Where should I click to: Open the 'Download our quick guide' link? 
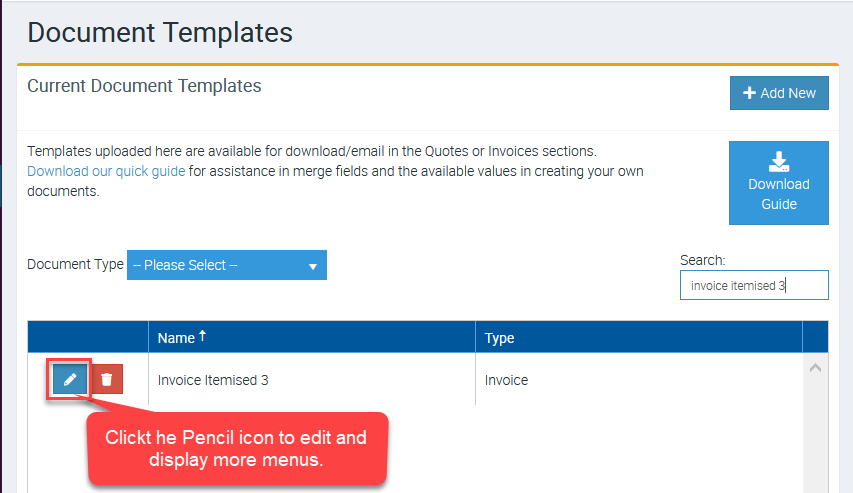coord(106,171)
